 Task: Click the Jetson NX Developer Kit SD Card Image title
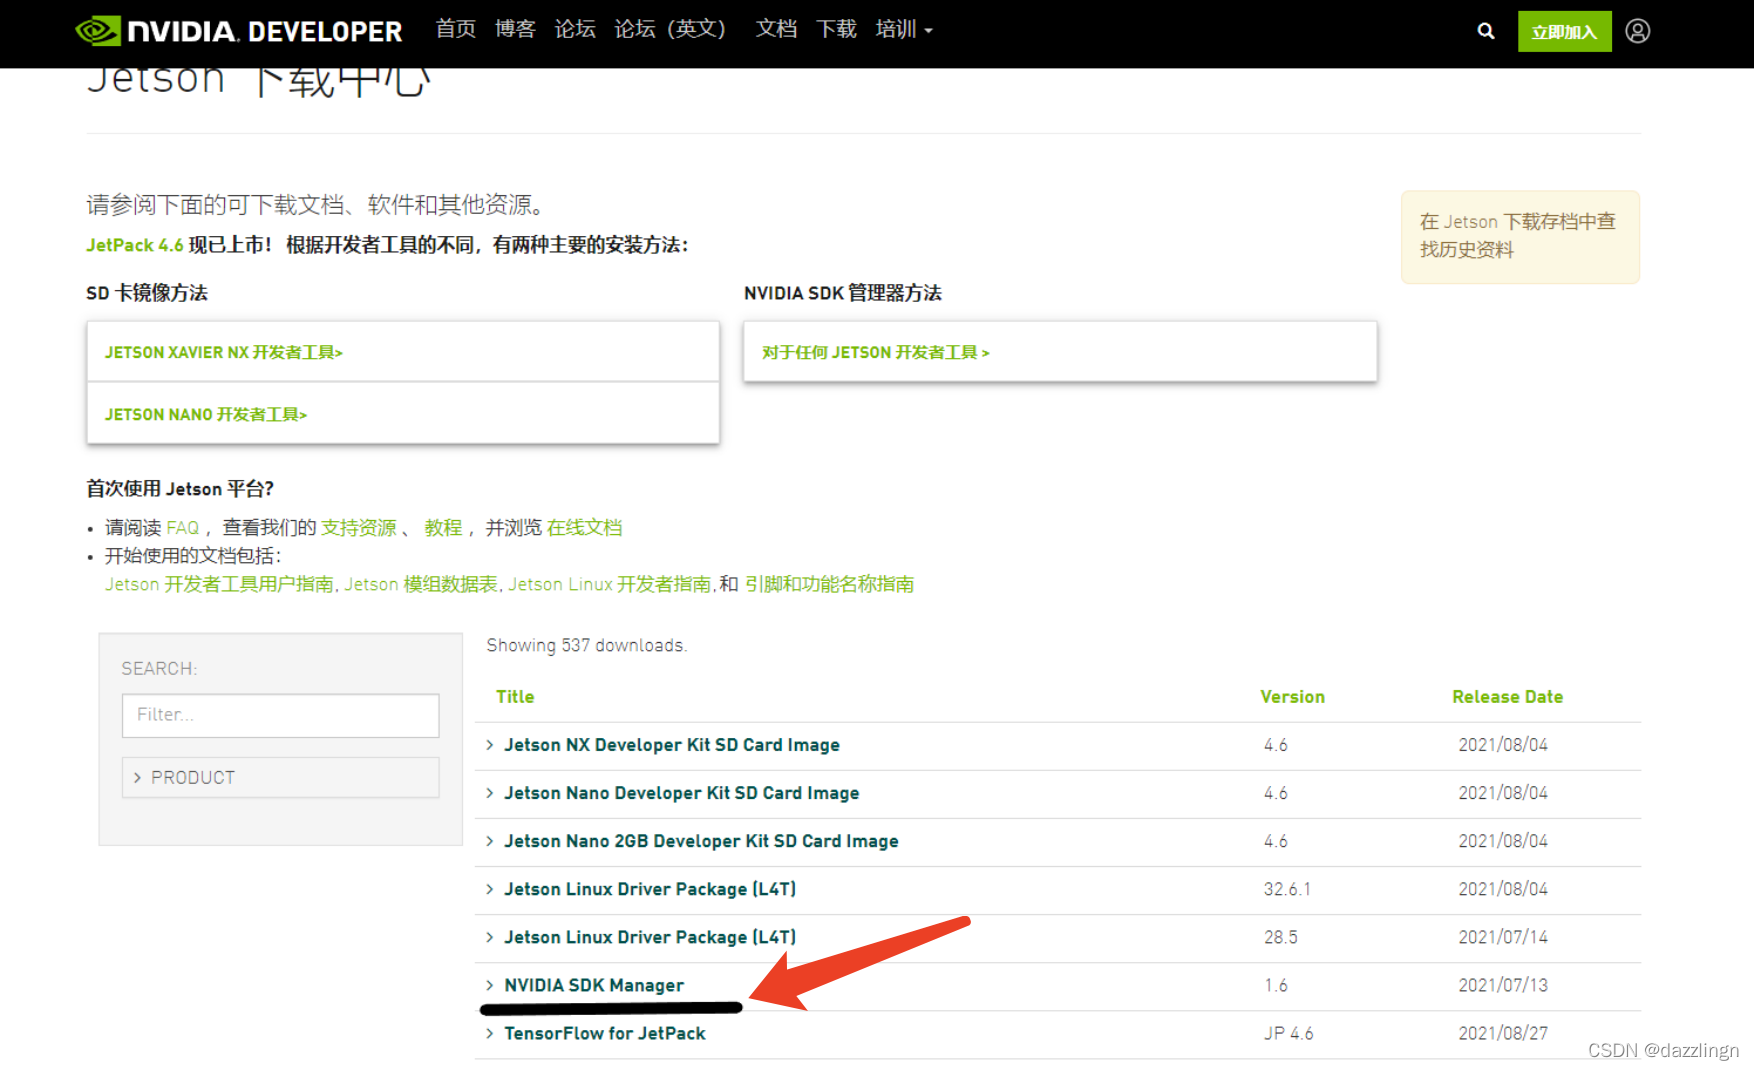point(672,745)
